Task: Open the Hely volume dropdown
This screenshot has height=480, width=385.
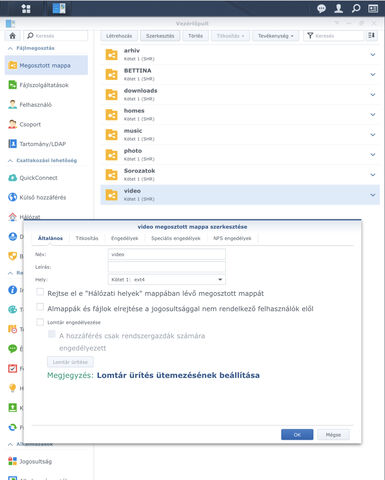Action: coord(167,279)
